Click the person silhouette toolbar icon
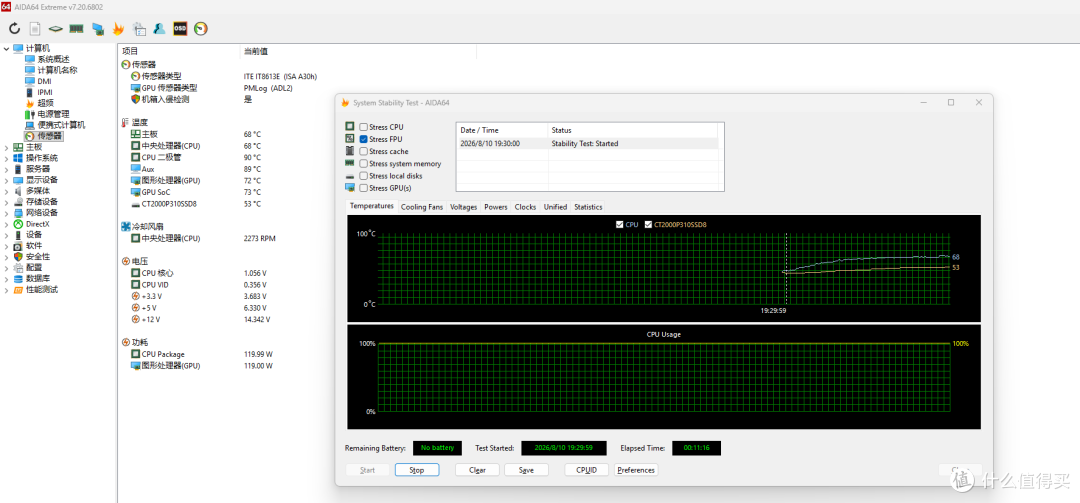The height and width of the screenshot is (503, 1080). click(x=160, y=29)
